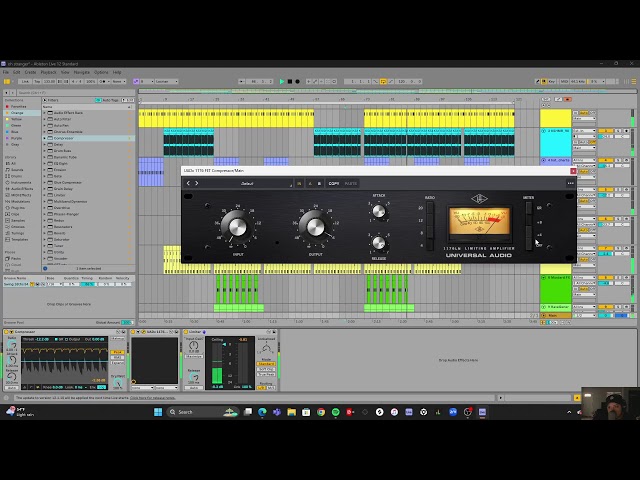Arm the Arrangement Record button
Image resolution: width=640 pixels, height=480 pixels.
[298, 82]
